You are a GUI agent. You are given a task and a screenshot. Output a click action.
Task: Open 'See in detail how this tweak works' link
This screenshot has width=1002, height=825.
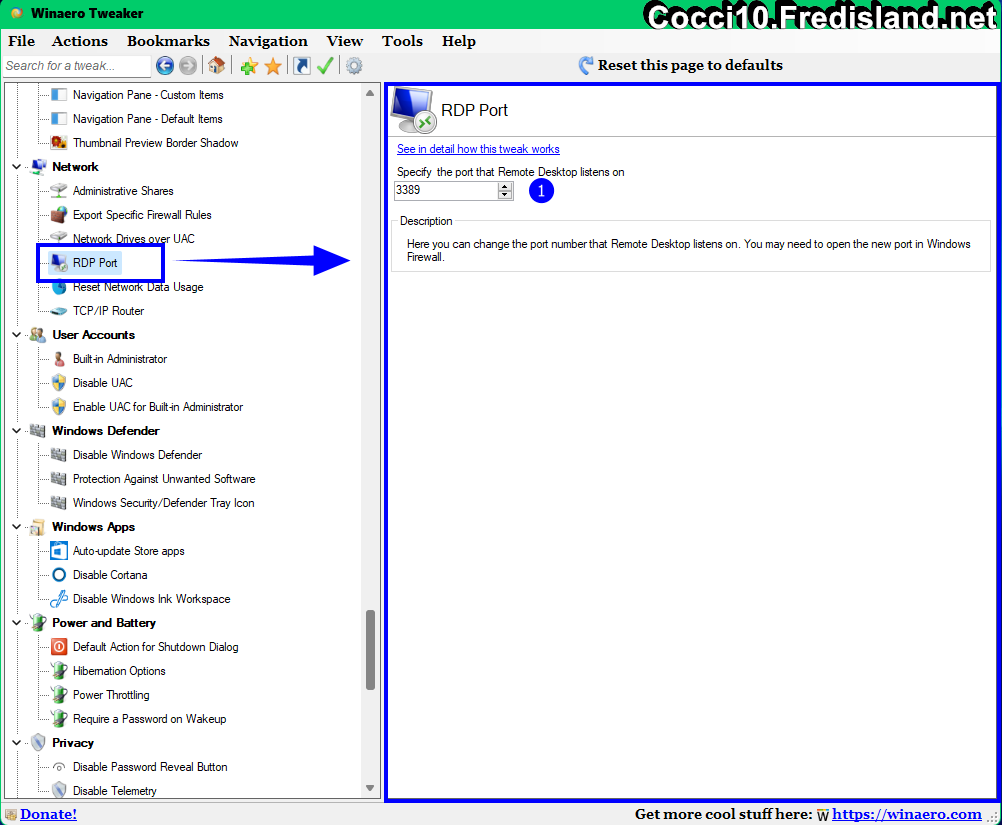click(x=478, y=149)
